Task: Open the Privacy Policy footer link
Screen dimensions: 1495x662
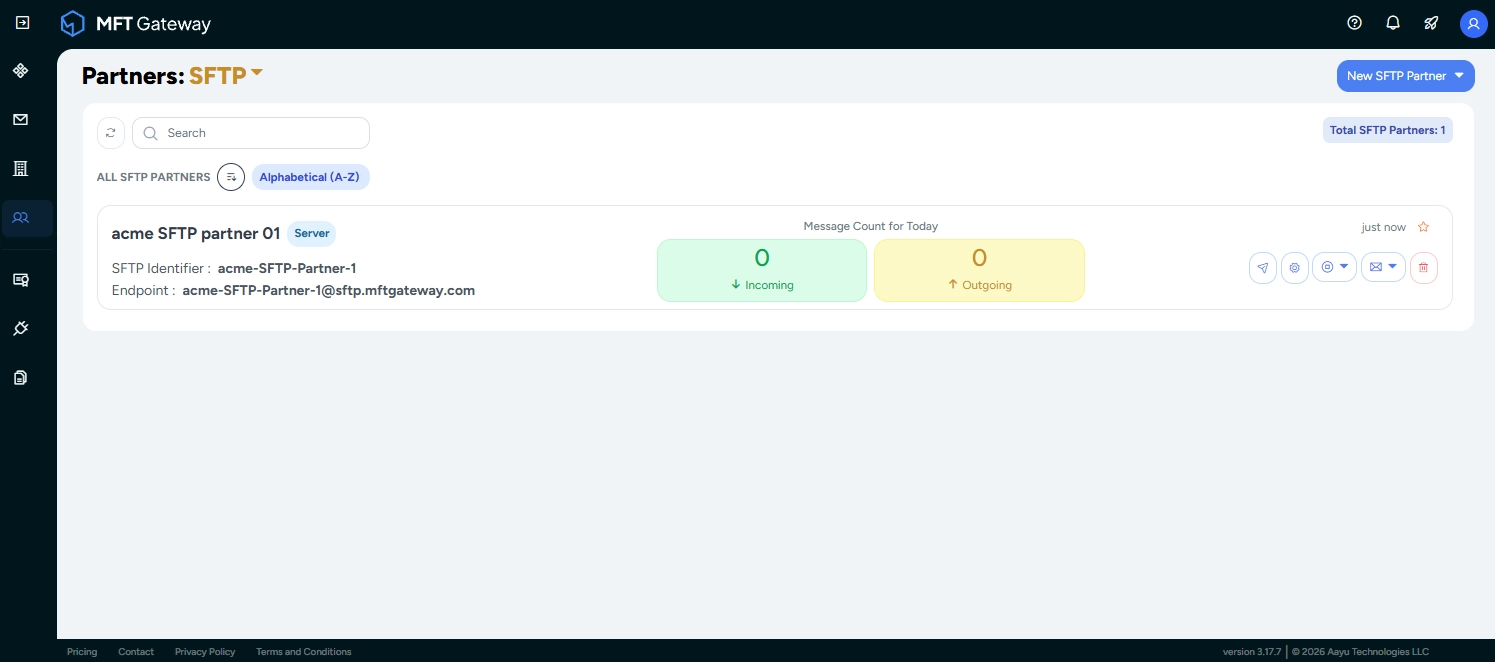Action: [x=205, y=652]
